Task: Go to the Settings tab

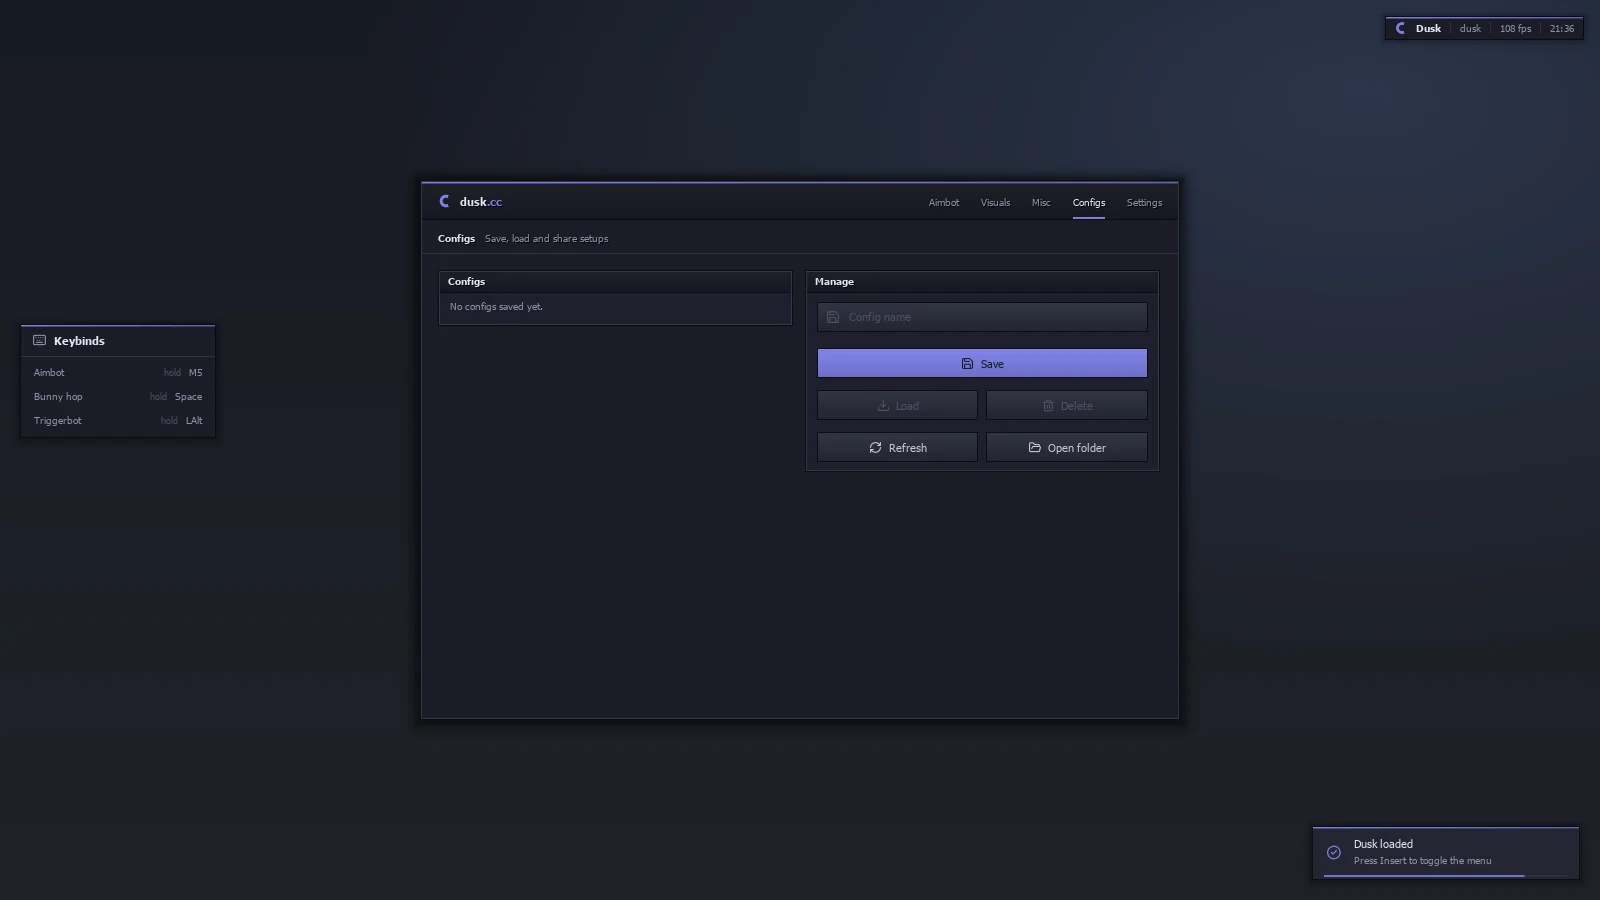Action: (x=1144, y=202)
